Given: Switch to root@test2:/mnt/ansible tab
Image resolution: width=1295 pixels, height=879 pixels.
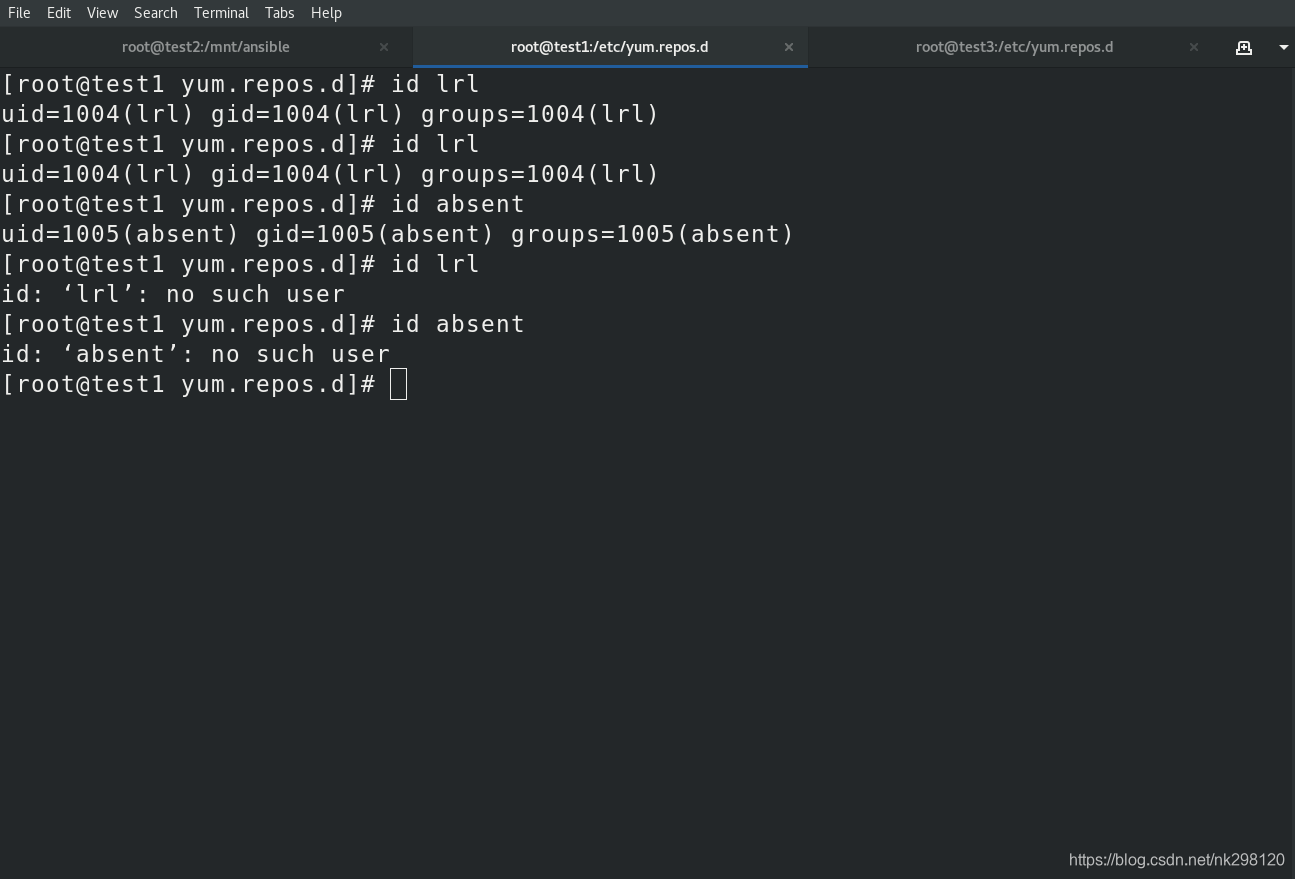Looking at the screenshot, I should point(206,47).
